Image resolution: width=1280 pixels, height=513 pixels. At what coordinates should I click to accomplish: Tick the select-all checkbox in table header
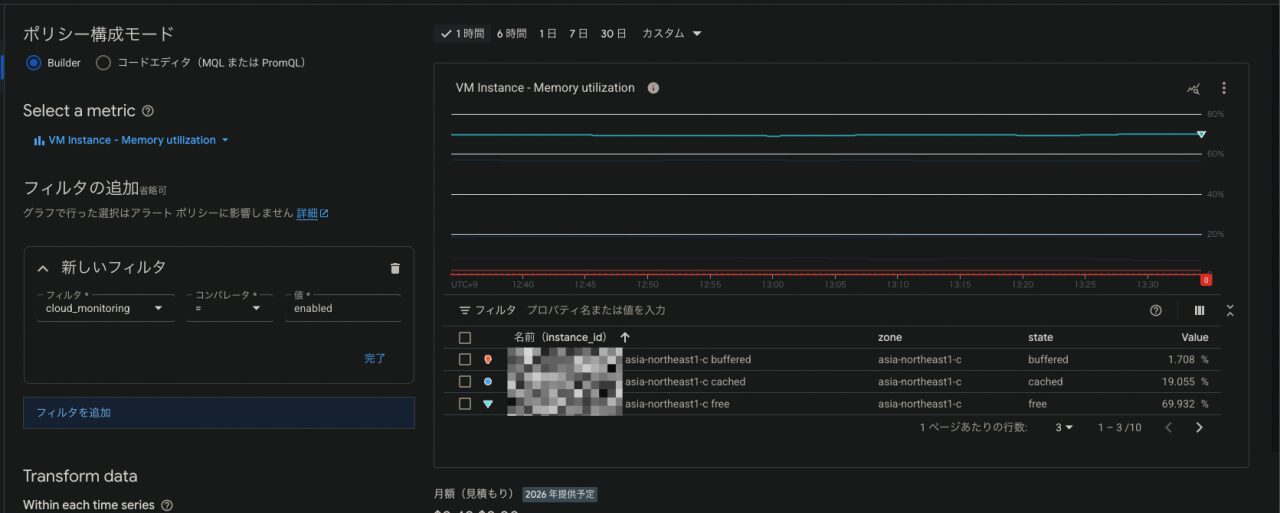tap(465, 338)
